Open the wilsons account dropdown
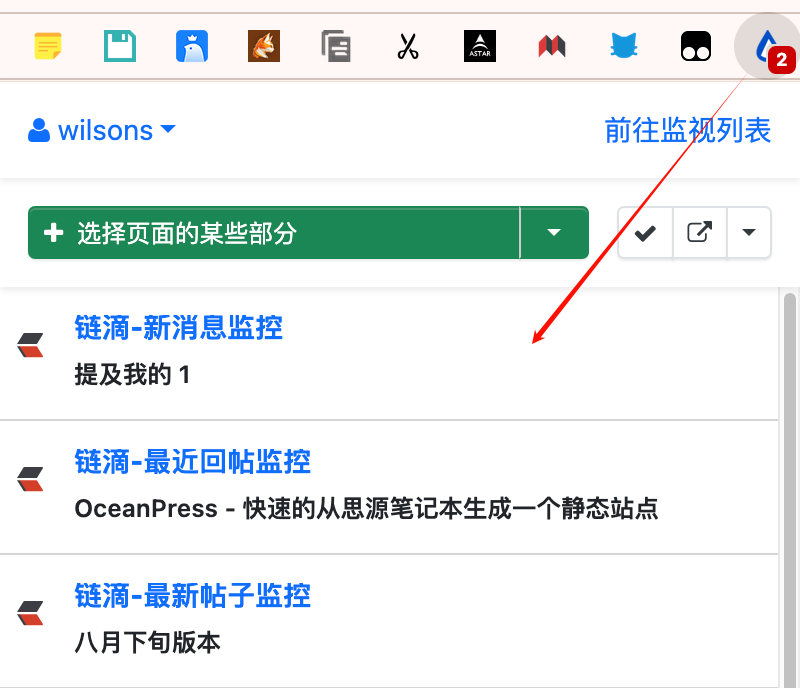The width and height of the screenshot is (800, 688). (102, 130)
